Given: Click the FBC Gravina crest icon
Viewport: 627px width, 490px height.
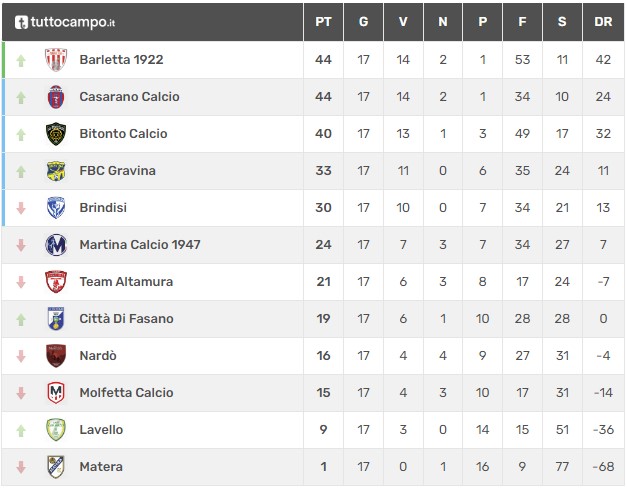Looking at the screenshot, I should [x=56, y=171].
